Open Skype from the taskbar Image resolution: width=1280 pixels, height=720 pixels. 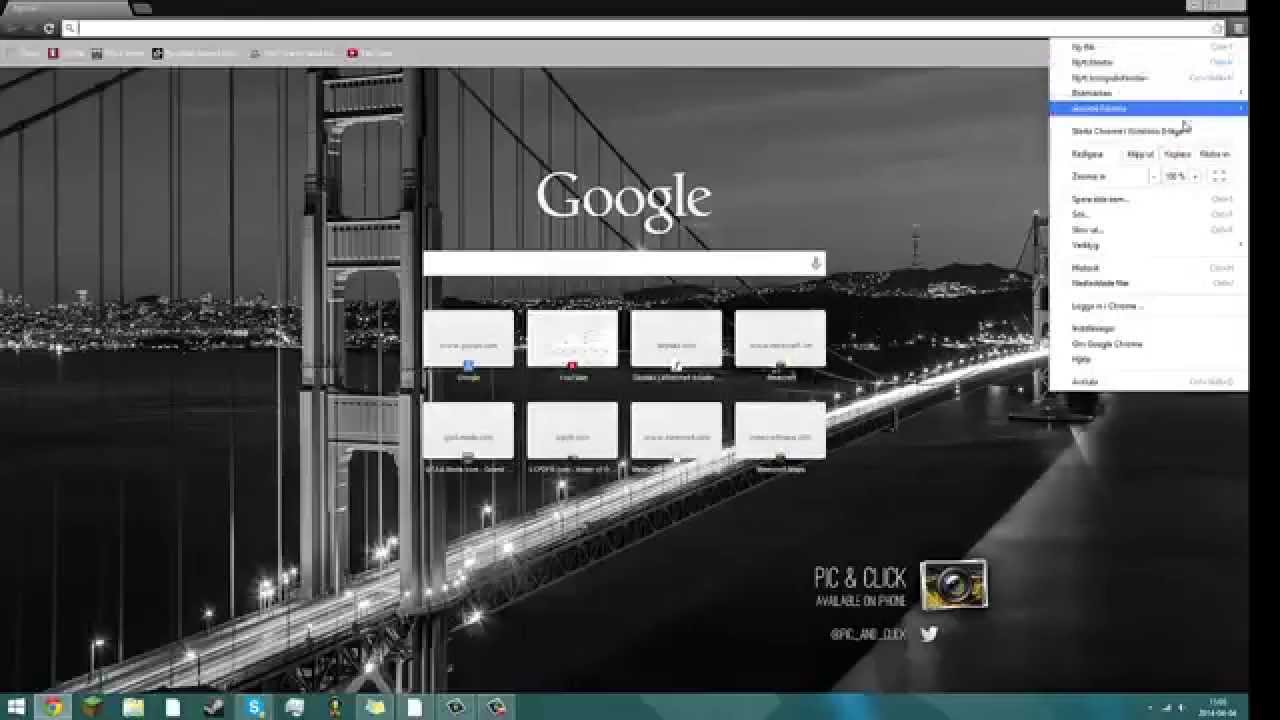[x=254, y=707]
